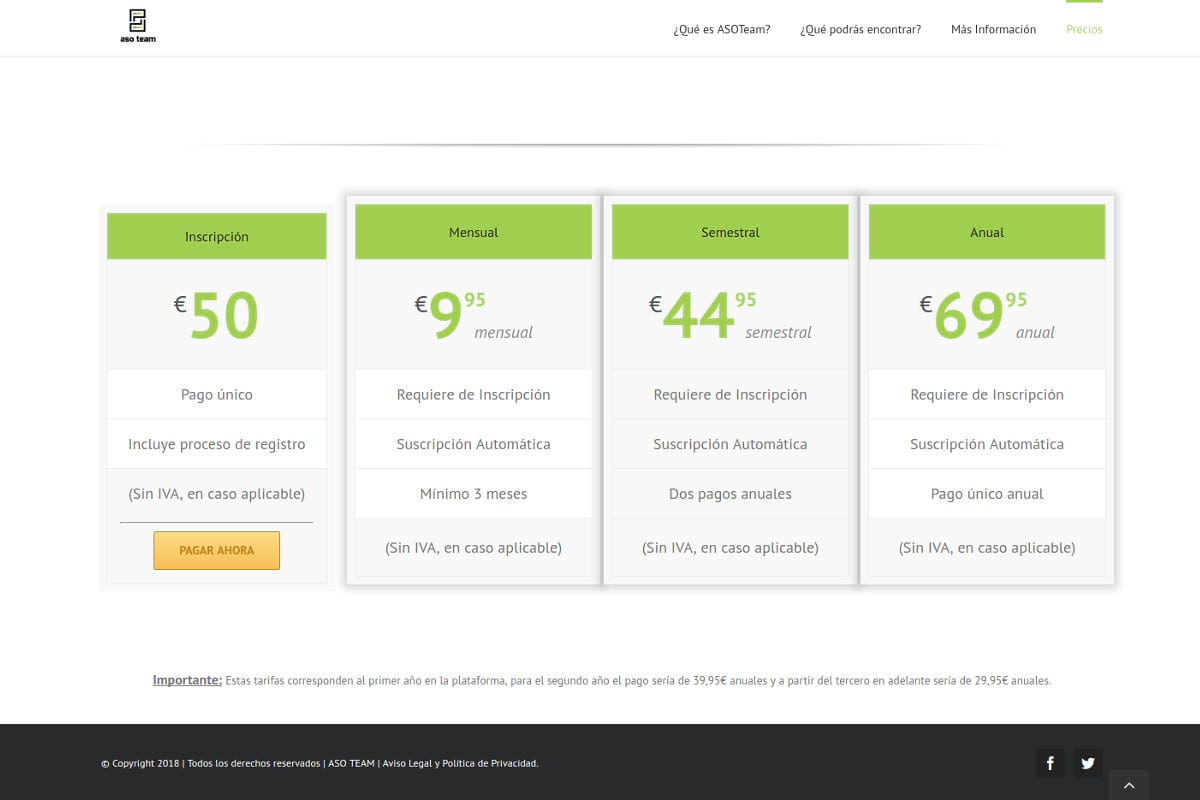Go to Más Información menu item
1200x800 pixels.
(x=993, y=29)
